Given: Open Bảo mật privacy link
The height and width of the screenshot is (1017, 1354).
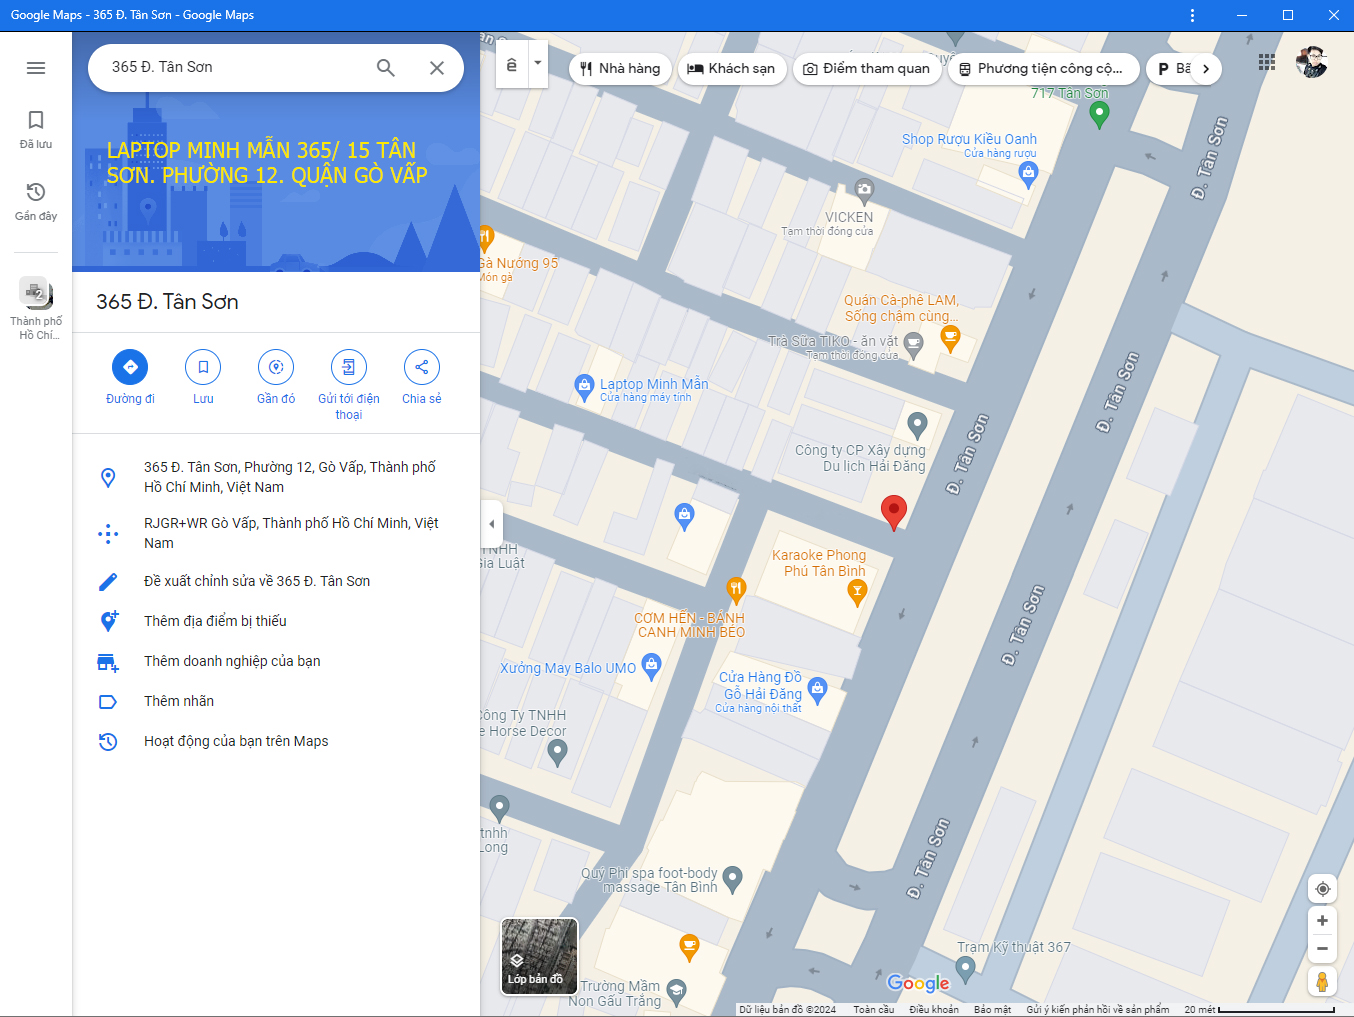Looking at the screenshot, I should (x=992, y=1009).
